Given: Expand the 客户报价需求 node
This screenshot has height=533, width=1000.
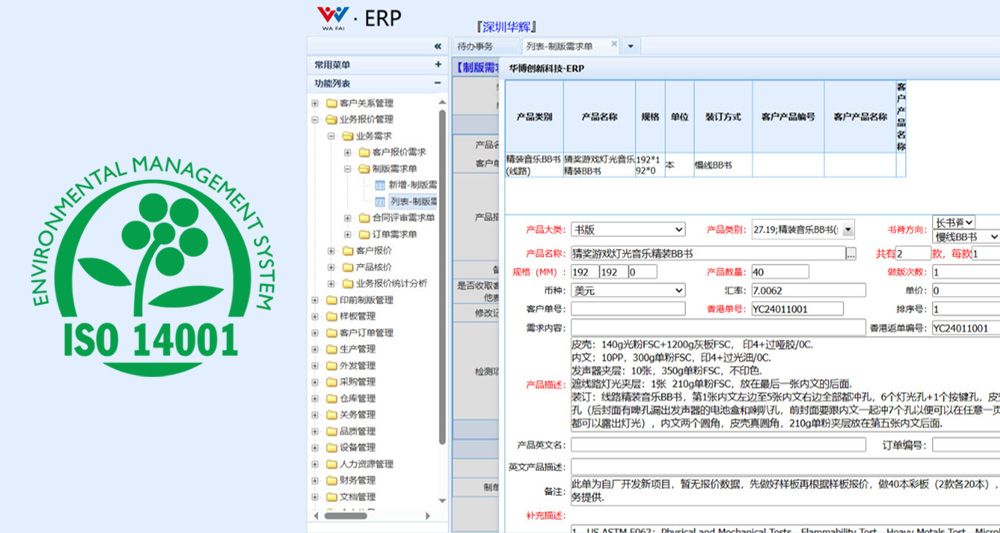Looking at the screenshot, I should (x=348, y=152).
